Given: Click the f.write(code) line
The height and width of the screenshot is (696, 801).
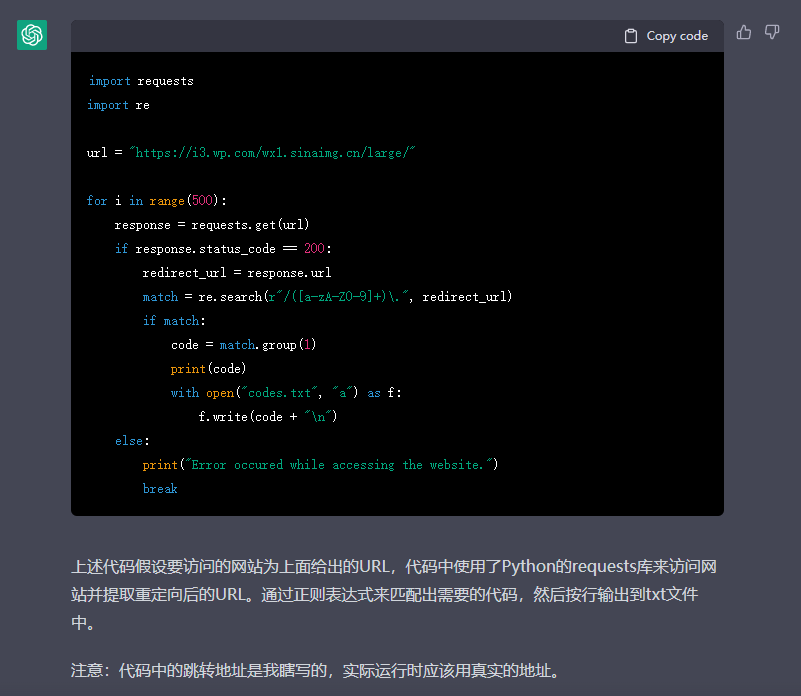Looking at the screenshot, I should click(267, 417).
